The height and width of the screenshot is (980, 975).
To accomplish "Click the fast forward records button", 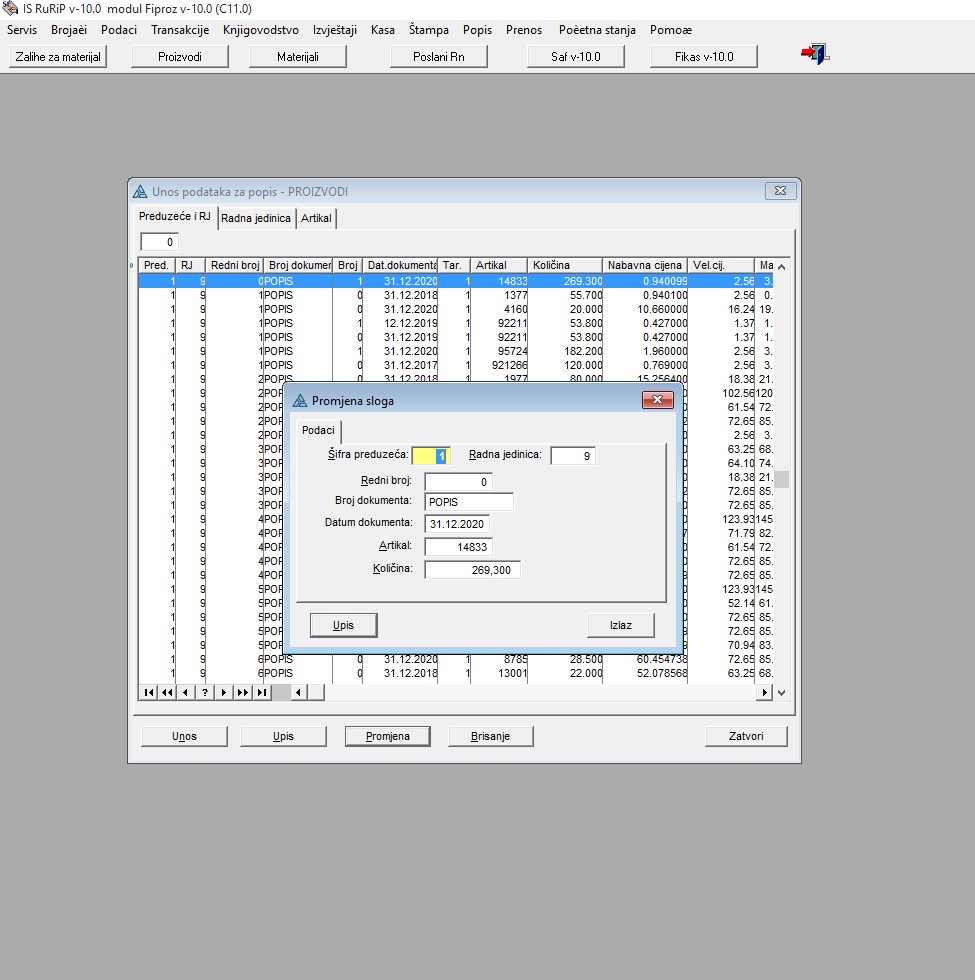I will coord(242,692).
